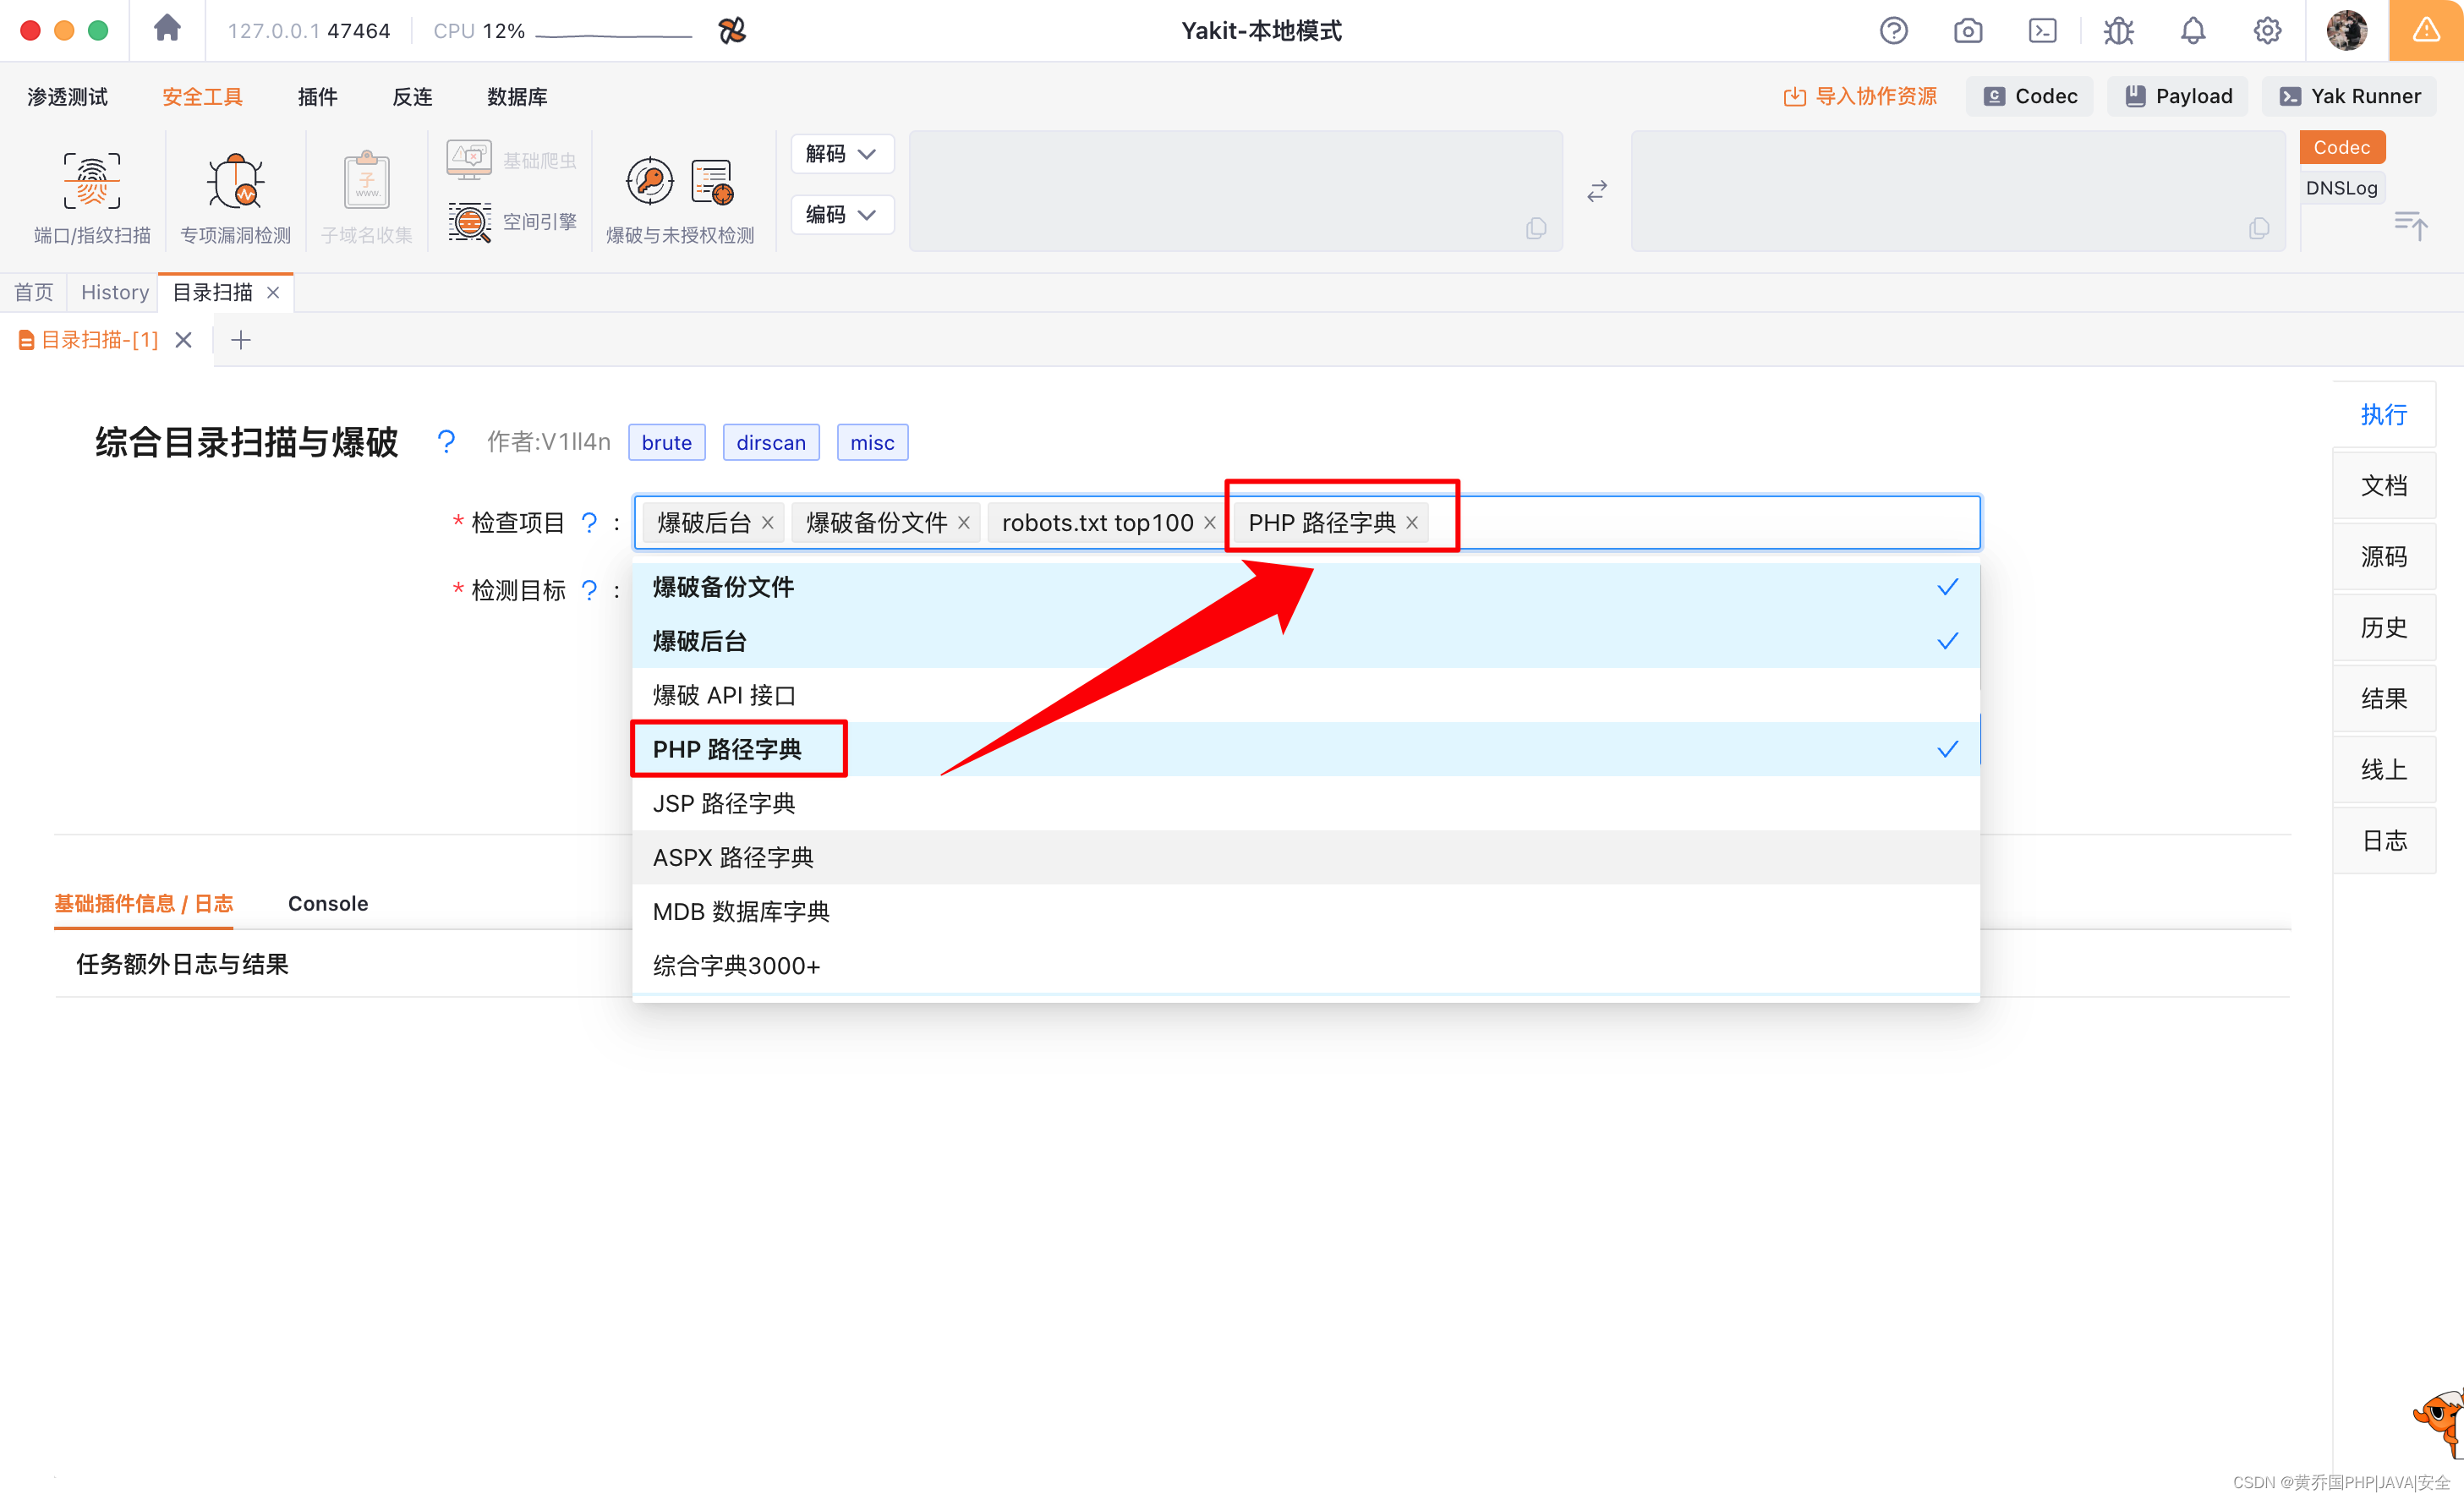Go to the home icon in title bar
Screen dimensions: 2464x1500
tap(167, 29)
